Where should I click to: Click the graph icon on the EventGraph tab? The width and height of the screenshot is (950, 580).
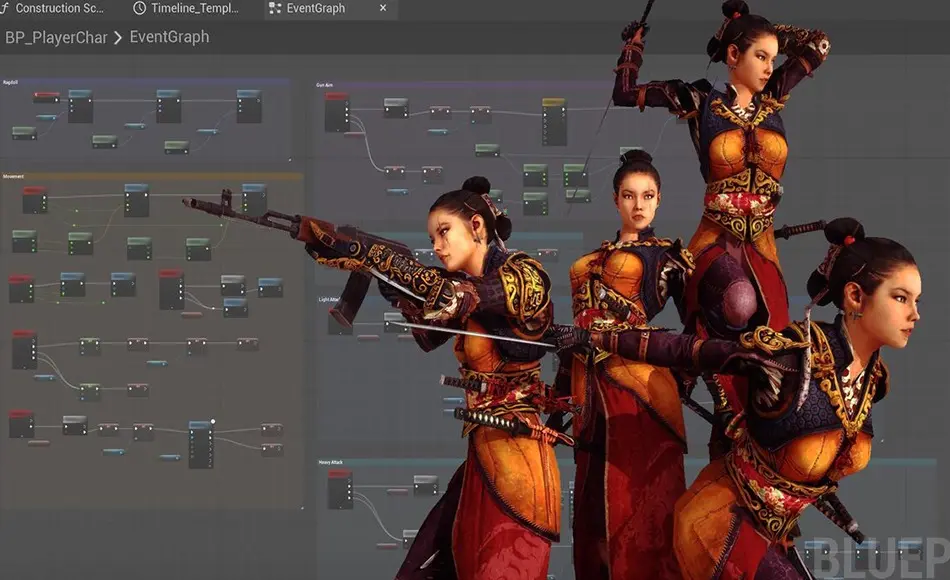tap(273, 8)
